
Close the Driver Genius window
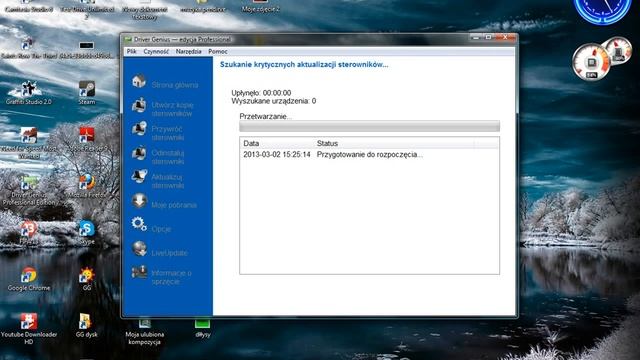tap(505, 38)
